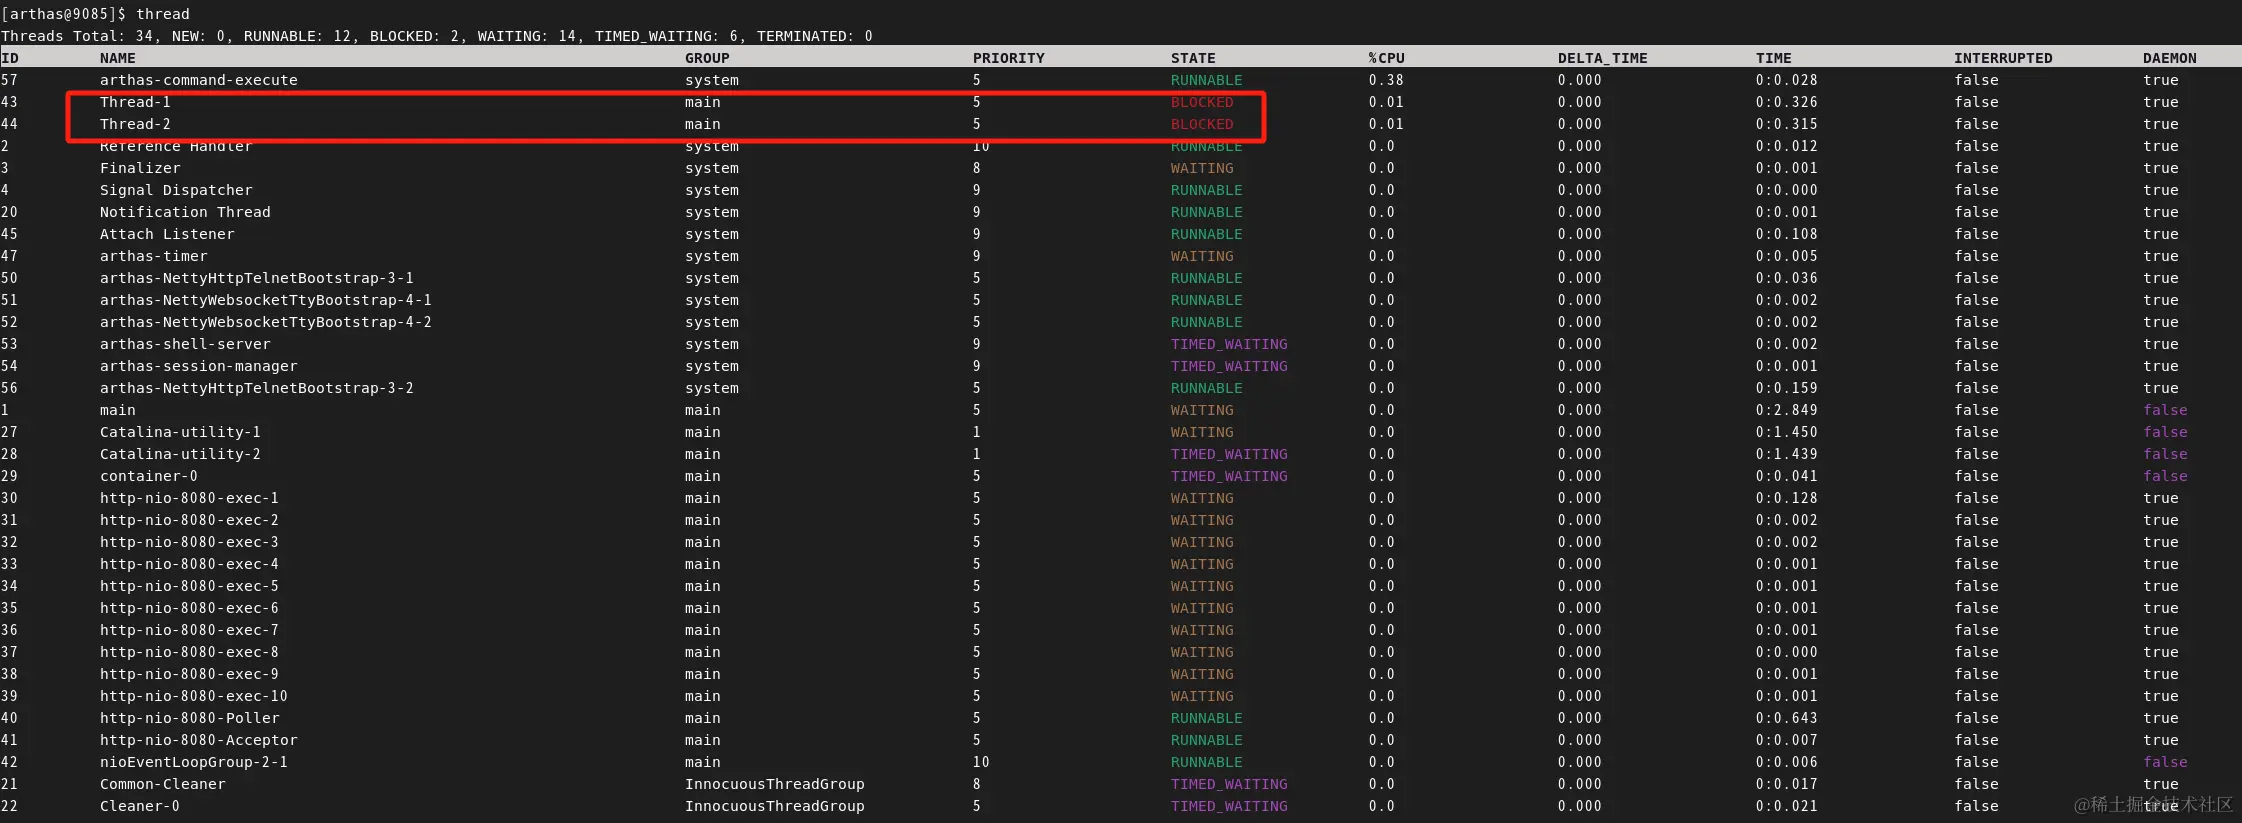The height and width of the screenshot is (823, 2242).
Task: Click the 'Threads Total: 34' summary text
Action: (77, 36)
